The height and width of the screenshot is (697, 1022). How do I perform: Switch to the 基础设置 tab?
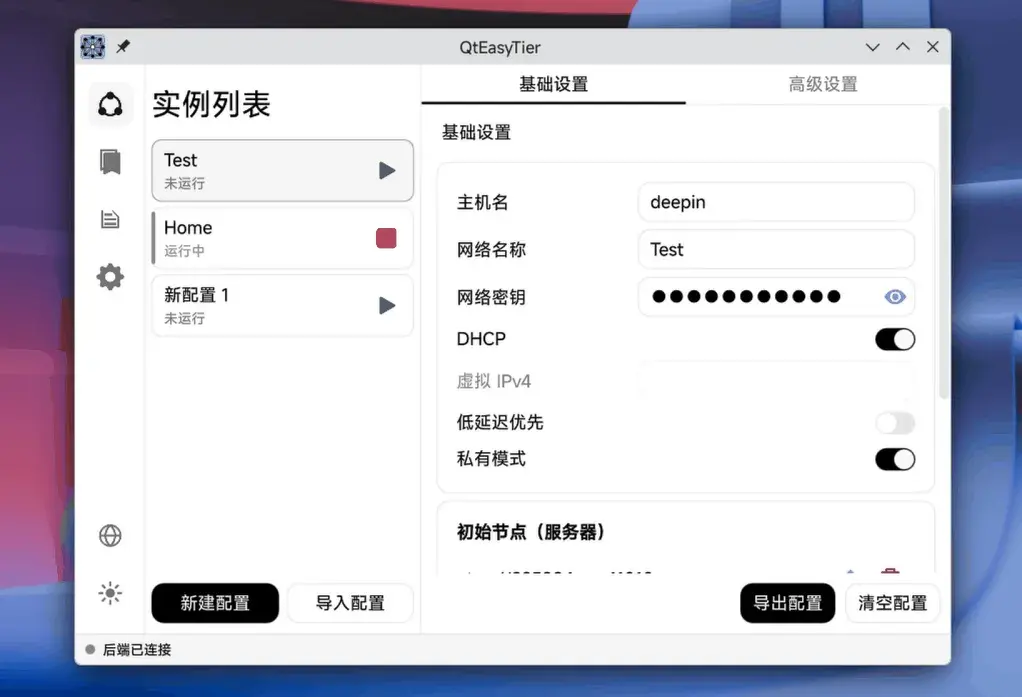(553, 85)
